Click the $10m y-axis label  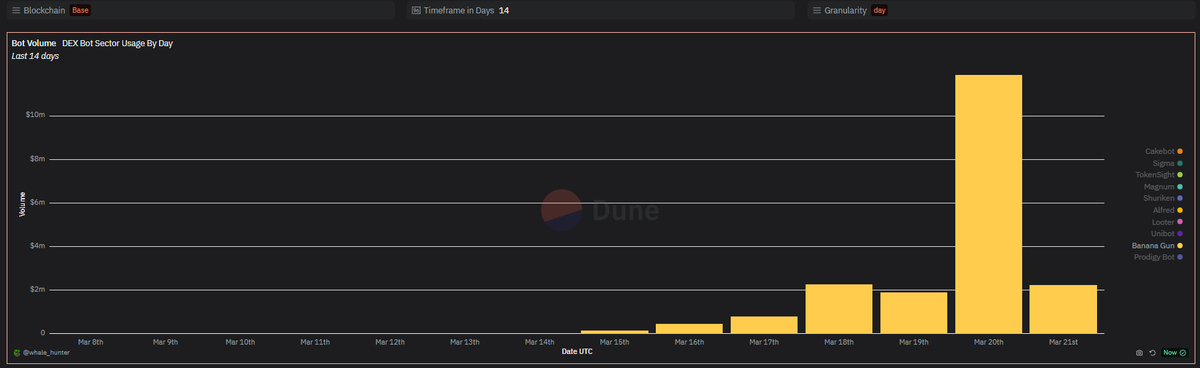35,115
